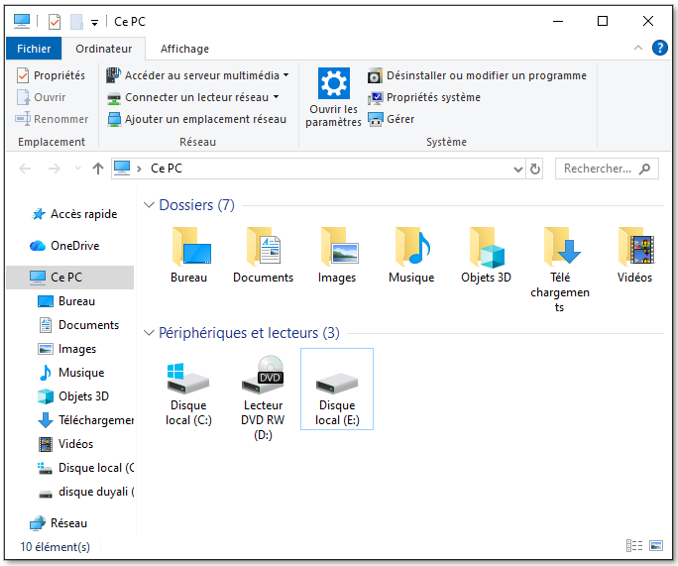Click the refresh icon beside address bar

[535, 169]
